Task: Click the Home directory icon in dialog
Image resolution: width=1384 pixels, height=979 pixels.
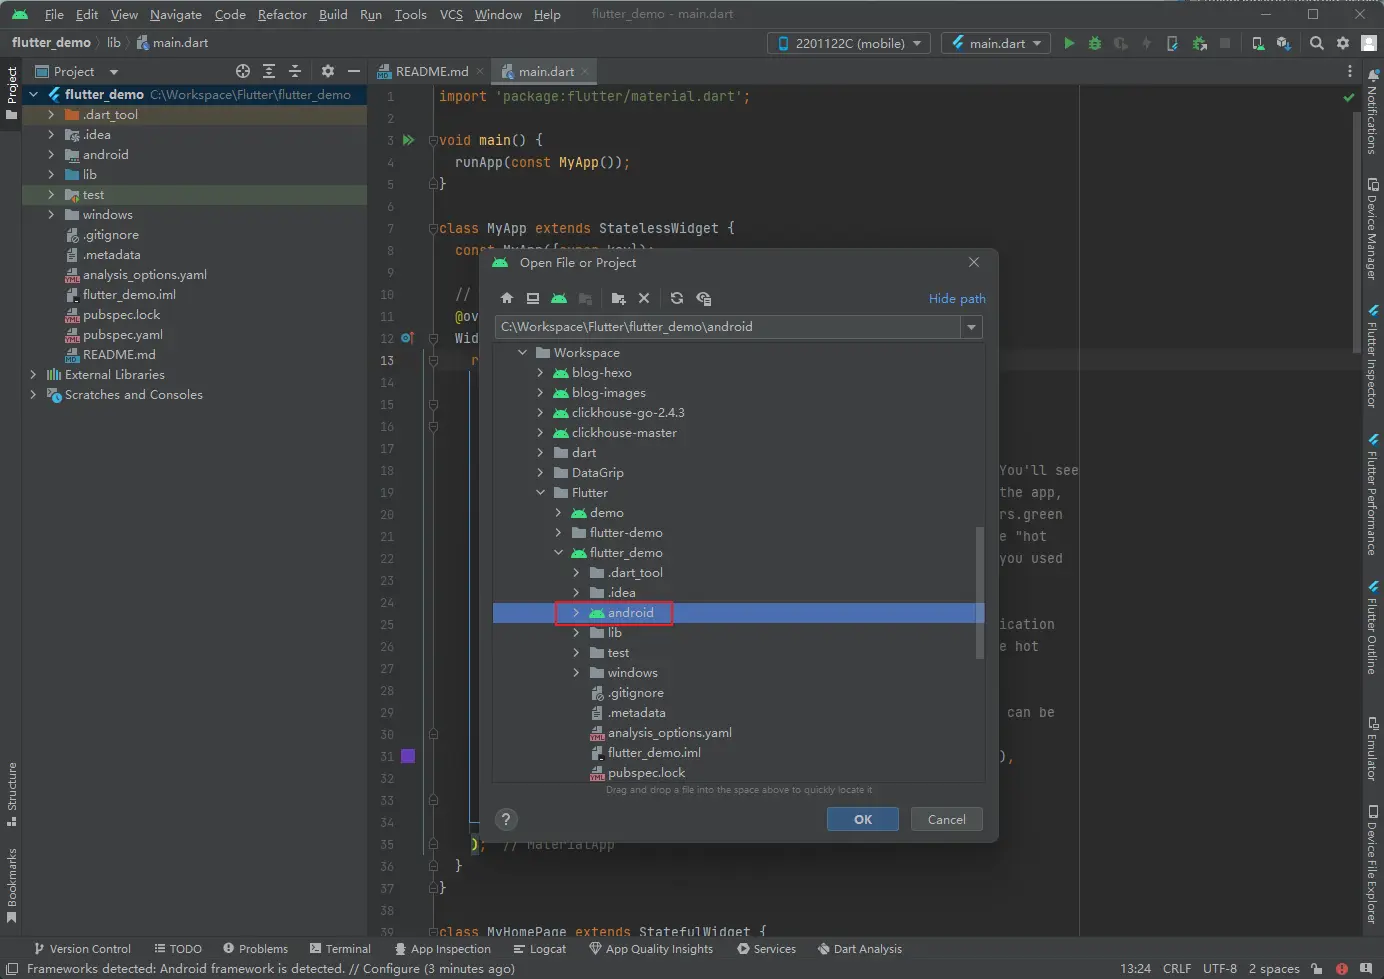Action: point(507,298)
